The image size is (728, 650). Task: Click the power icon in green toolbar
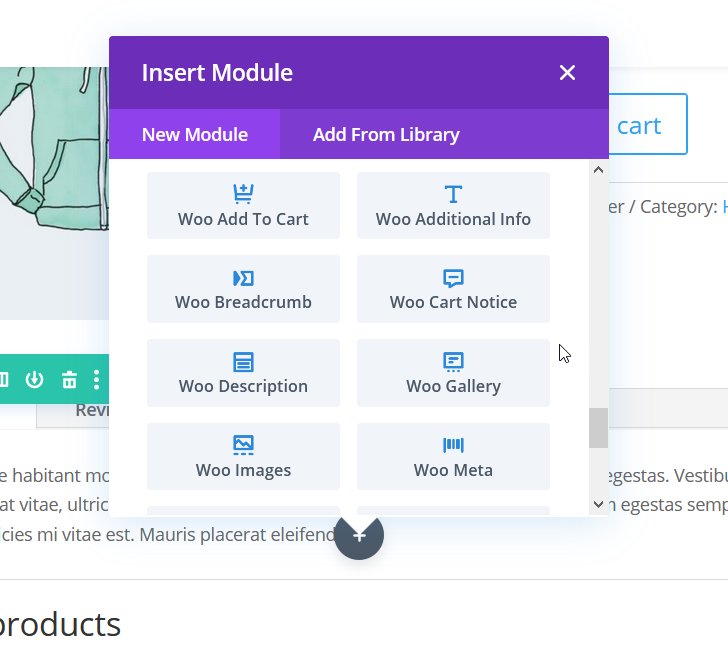34,379
